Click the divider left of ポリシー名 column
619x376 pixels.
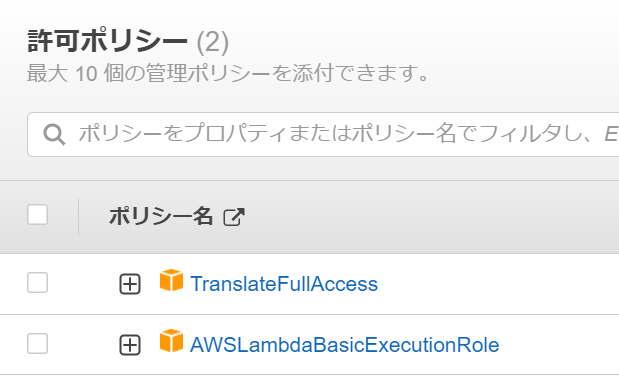(x=79, y=217)
